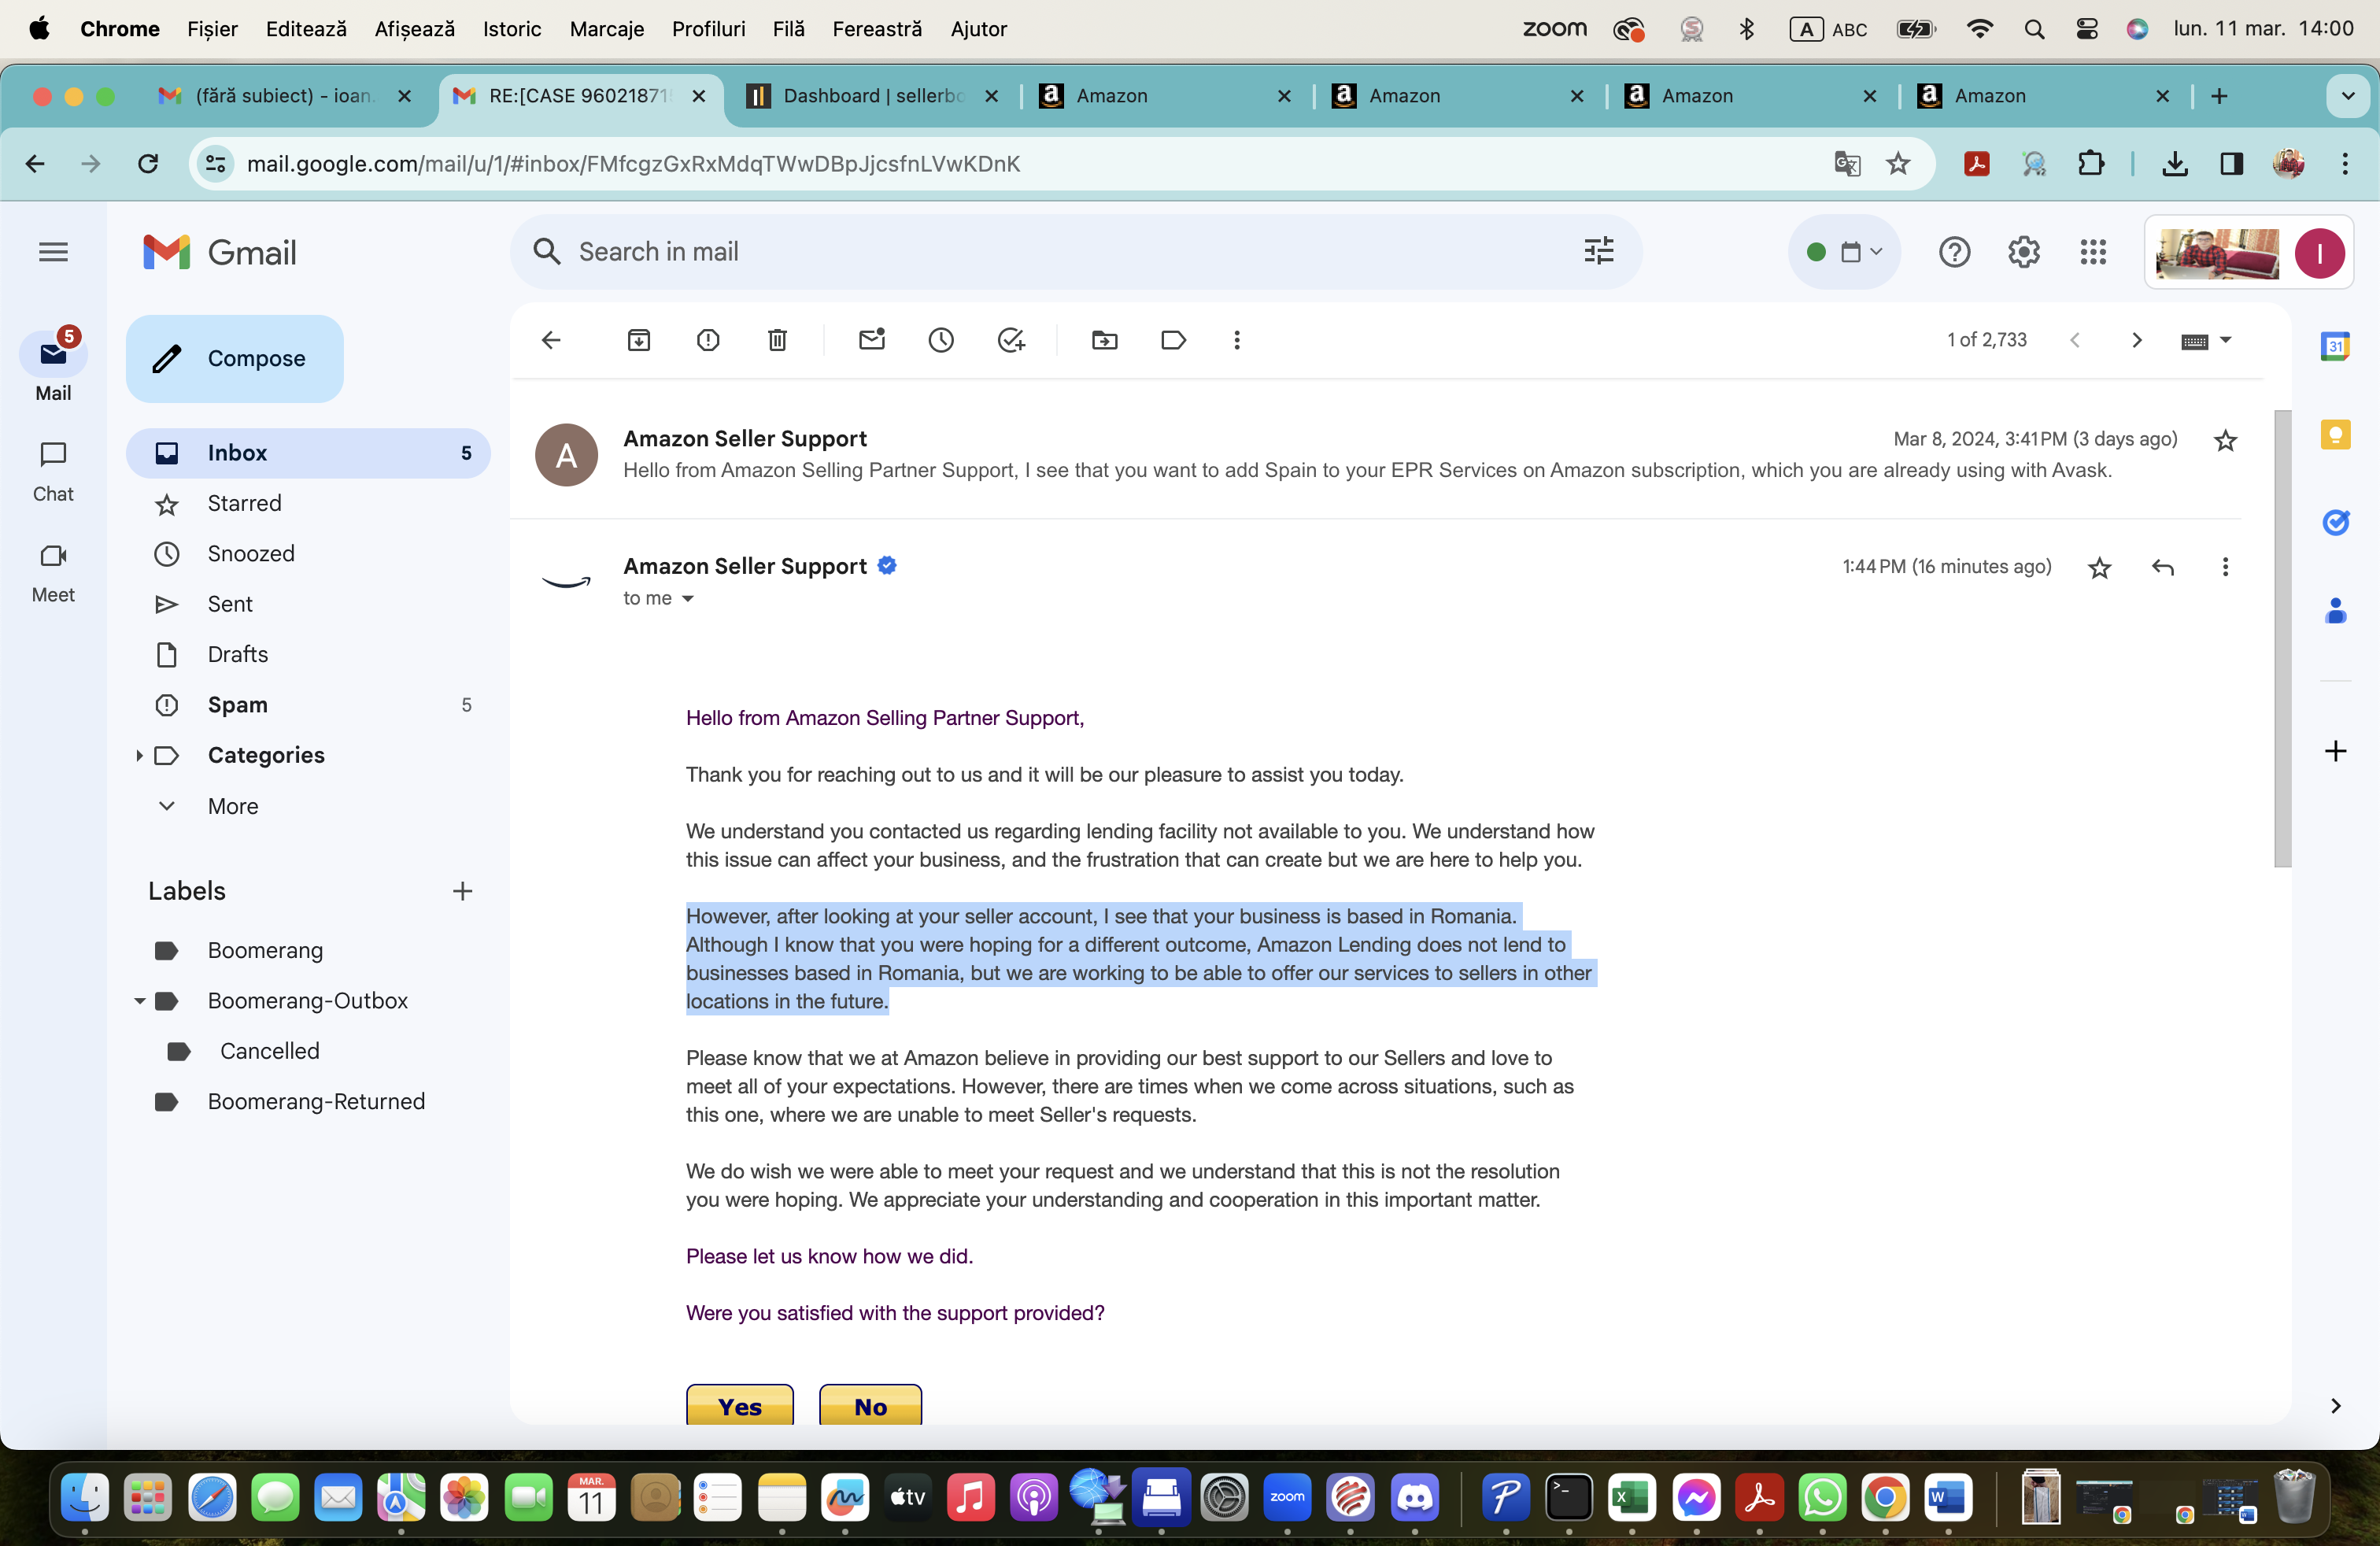Open Discord from the Dock

point(1414,1497)
